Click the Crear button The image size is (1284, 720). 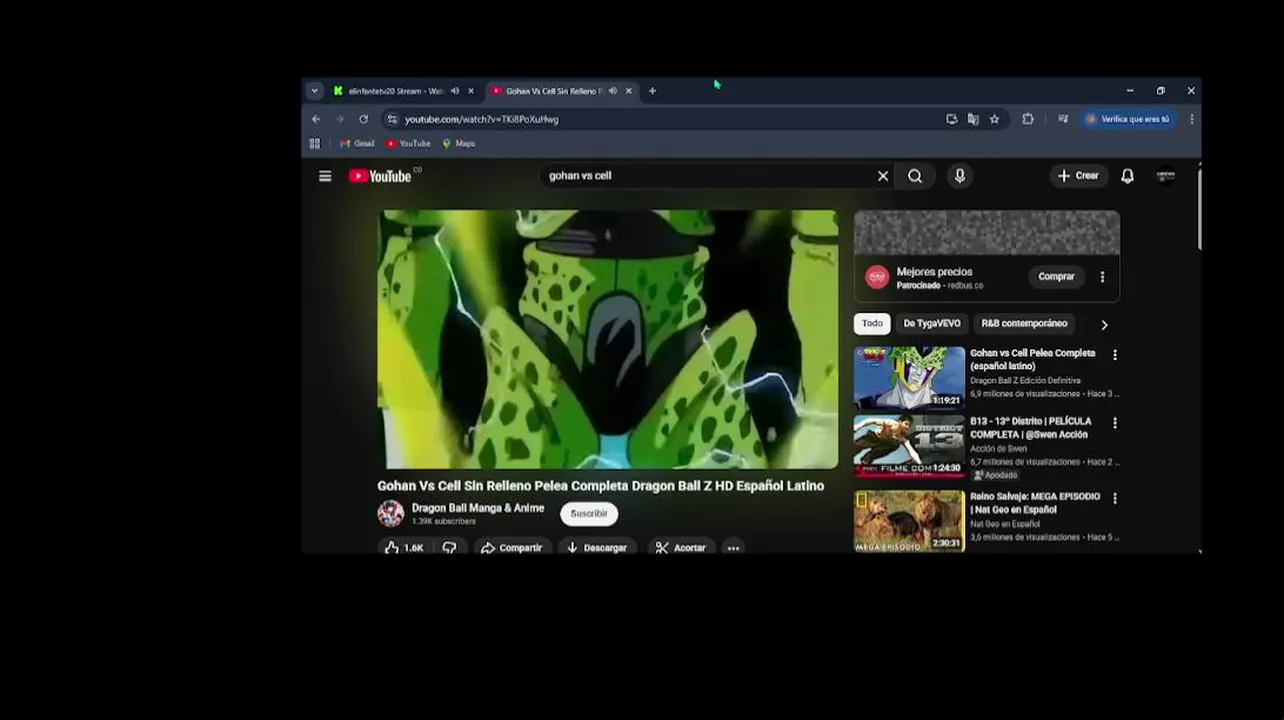pyautogui.click(x=1078, y=176)
